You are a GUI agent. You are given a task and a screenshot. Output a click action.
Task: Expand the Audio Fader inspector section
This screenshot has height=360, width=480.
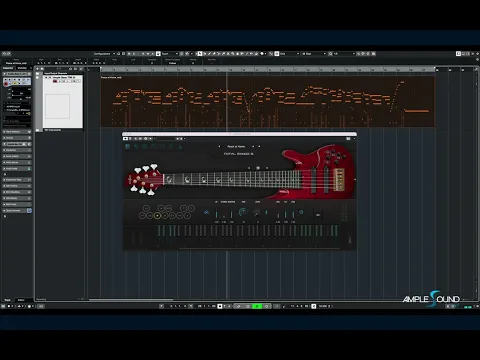coord(17,169)
